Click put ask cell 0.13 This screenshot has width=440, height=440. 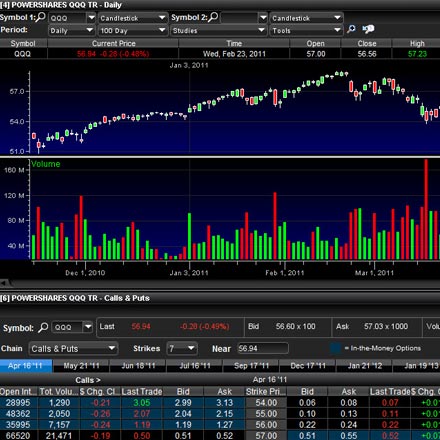coord(348,414)
